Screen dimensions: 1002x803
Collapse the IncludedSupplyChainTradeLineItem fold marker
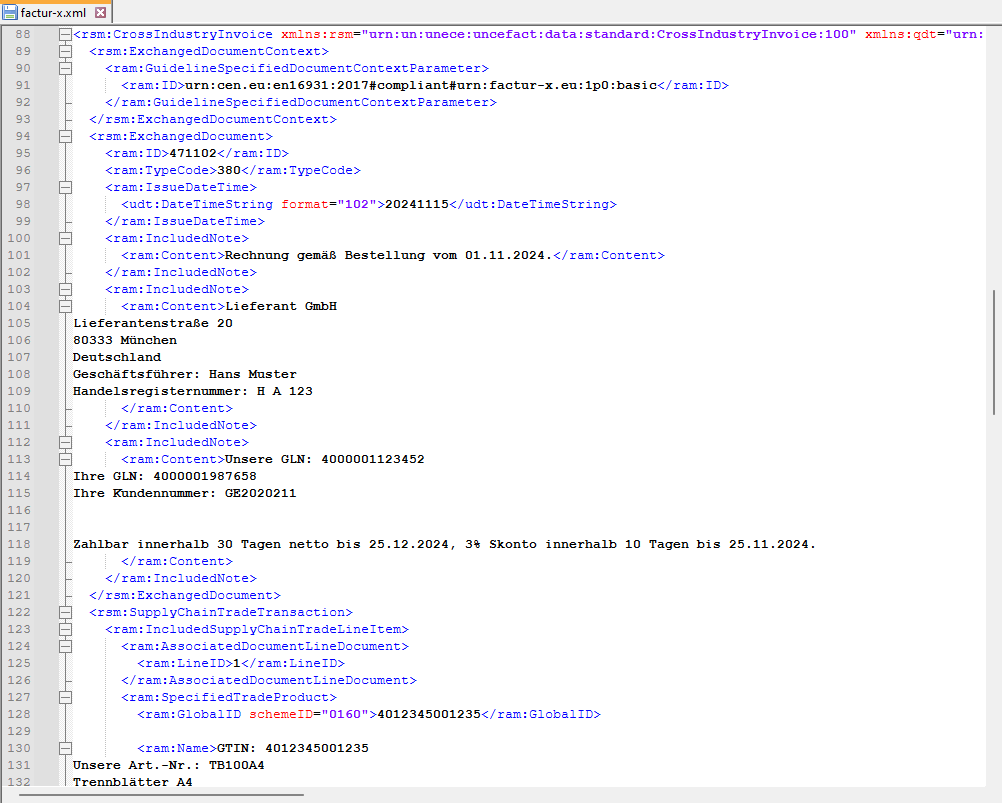pyautogui.click(x=65, y=628)
